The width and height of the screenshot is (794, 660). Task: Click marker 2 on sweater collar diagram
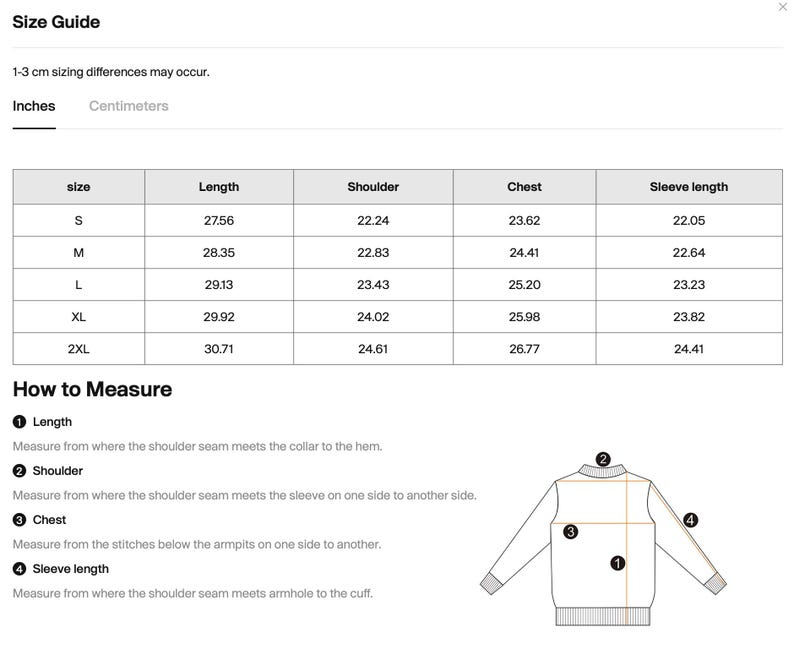[603, 459]
